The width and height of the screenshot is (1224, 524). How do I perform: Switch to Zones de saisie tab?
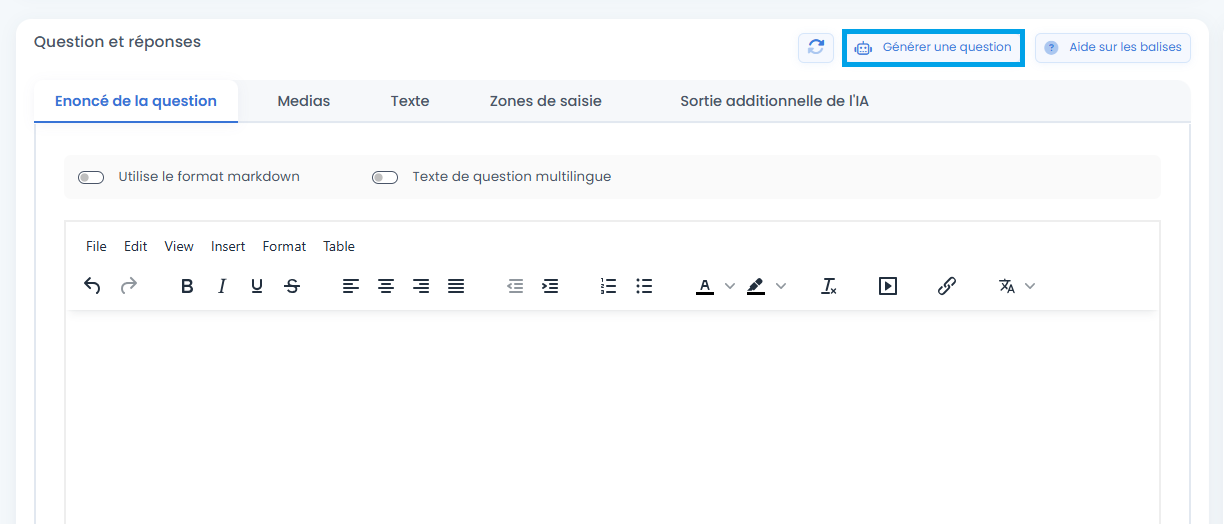click(x=546, y=101)
